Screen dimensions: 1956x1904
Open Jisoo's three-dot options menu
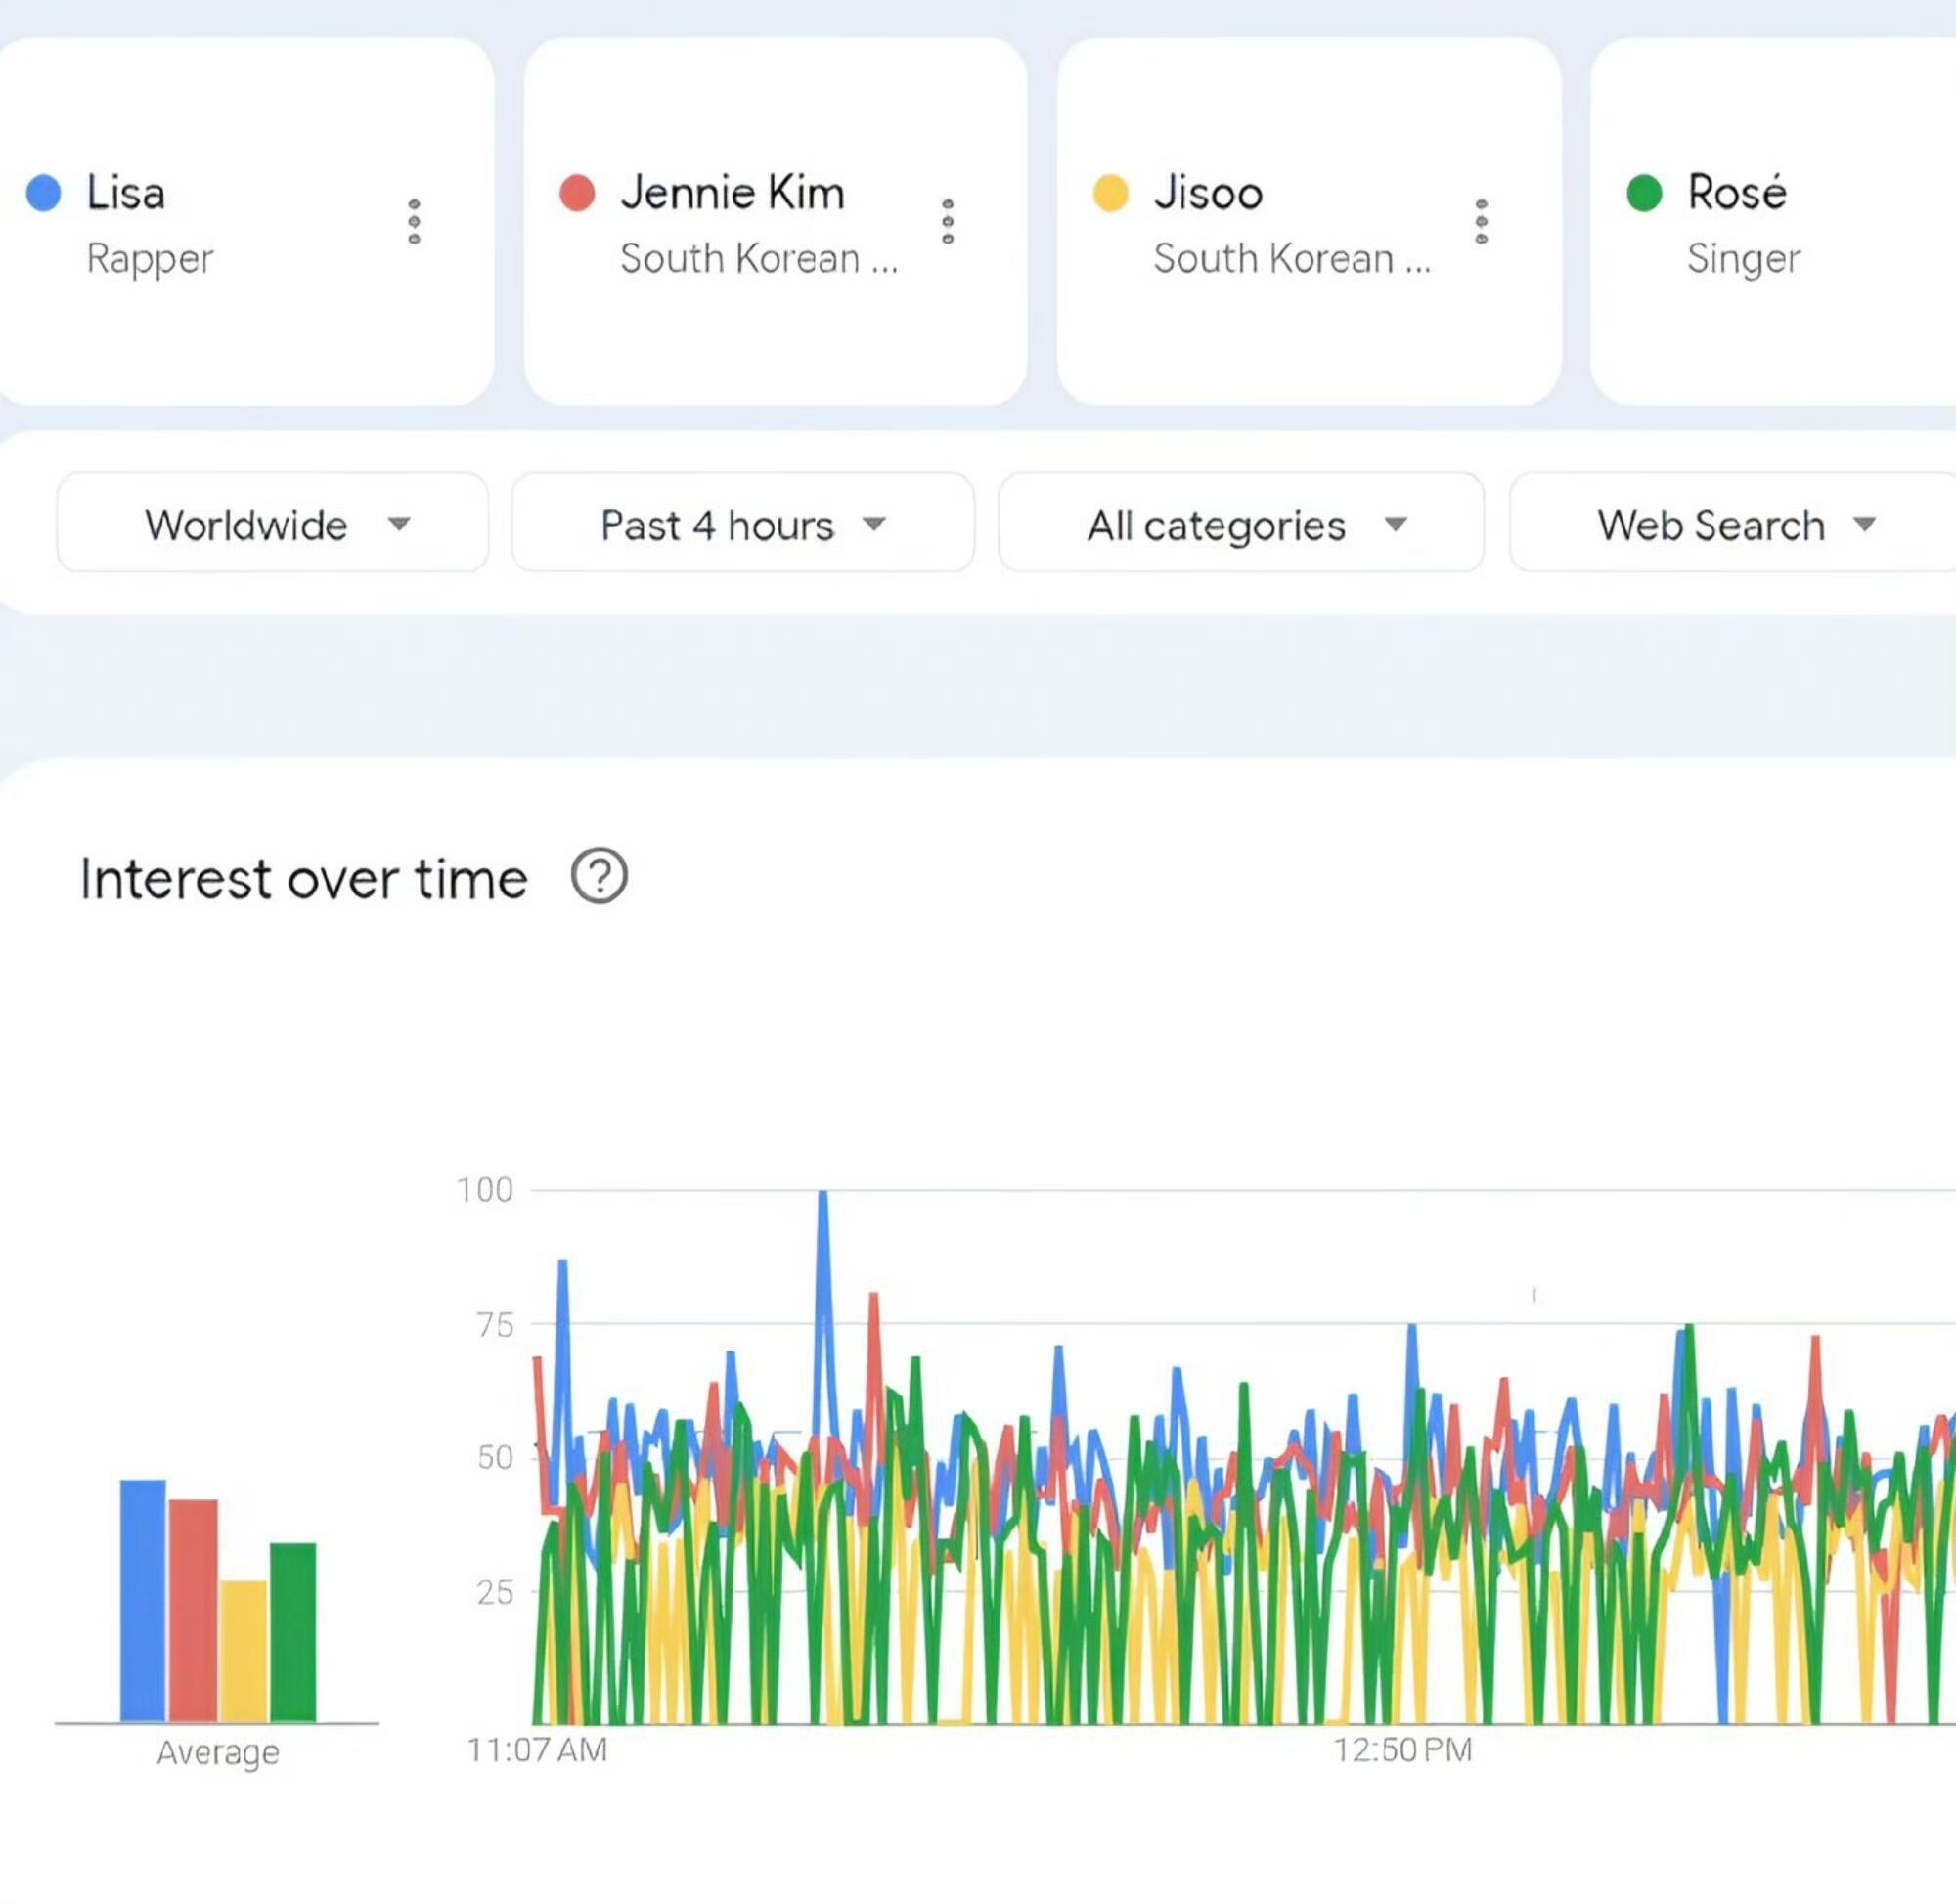[1481, 221]
